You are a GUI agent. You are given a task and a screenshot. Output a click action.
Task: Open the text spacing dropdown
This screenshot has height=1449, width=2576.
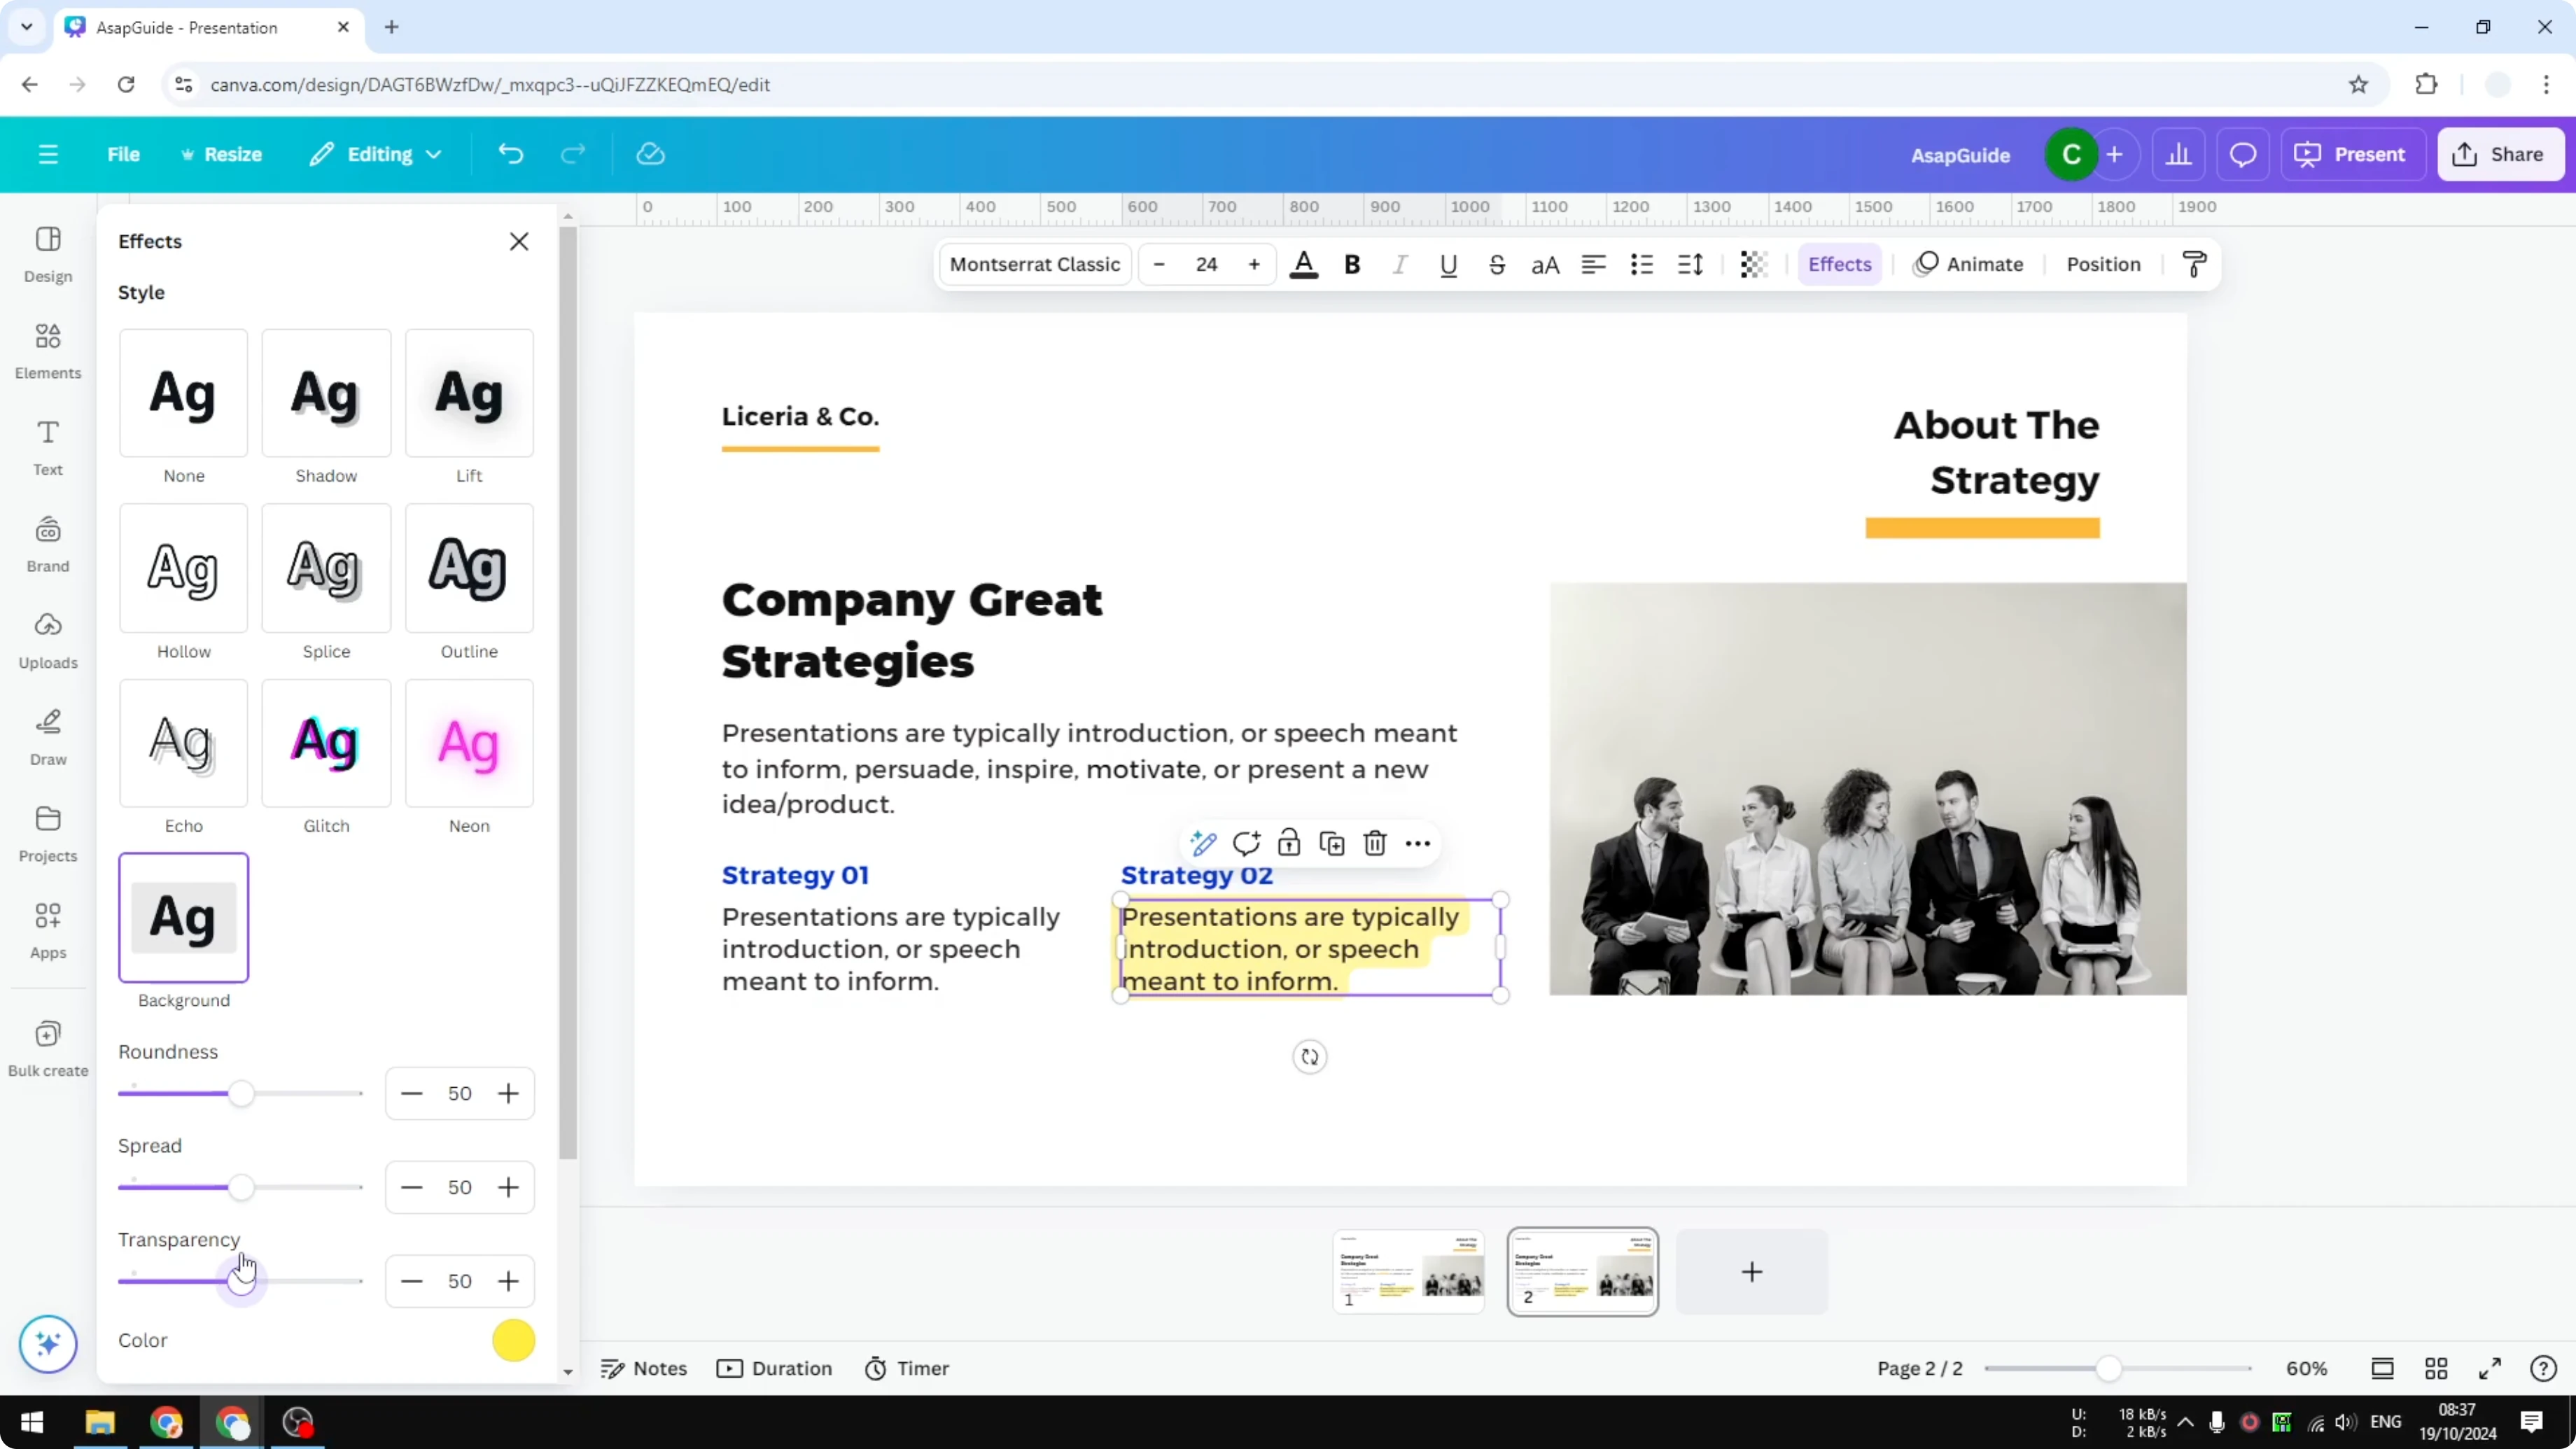[x=1690, y=264]
